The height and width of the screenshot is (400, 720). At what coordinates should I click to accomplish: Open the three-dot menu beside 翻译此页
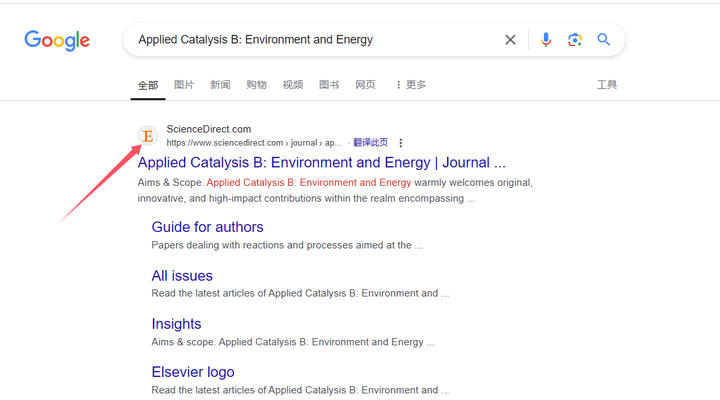pyautogui.click(x=400, y=143)
